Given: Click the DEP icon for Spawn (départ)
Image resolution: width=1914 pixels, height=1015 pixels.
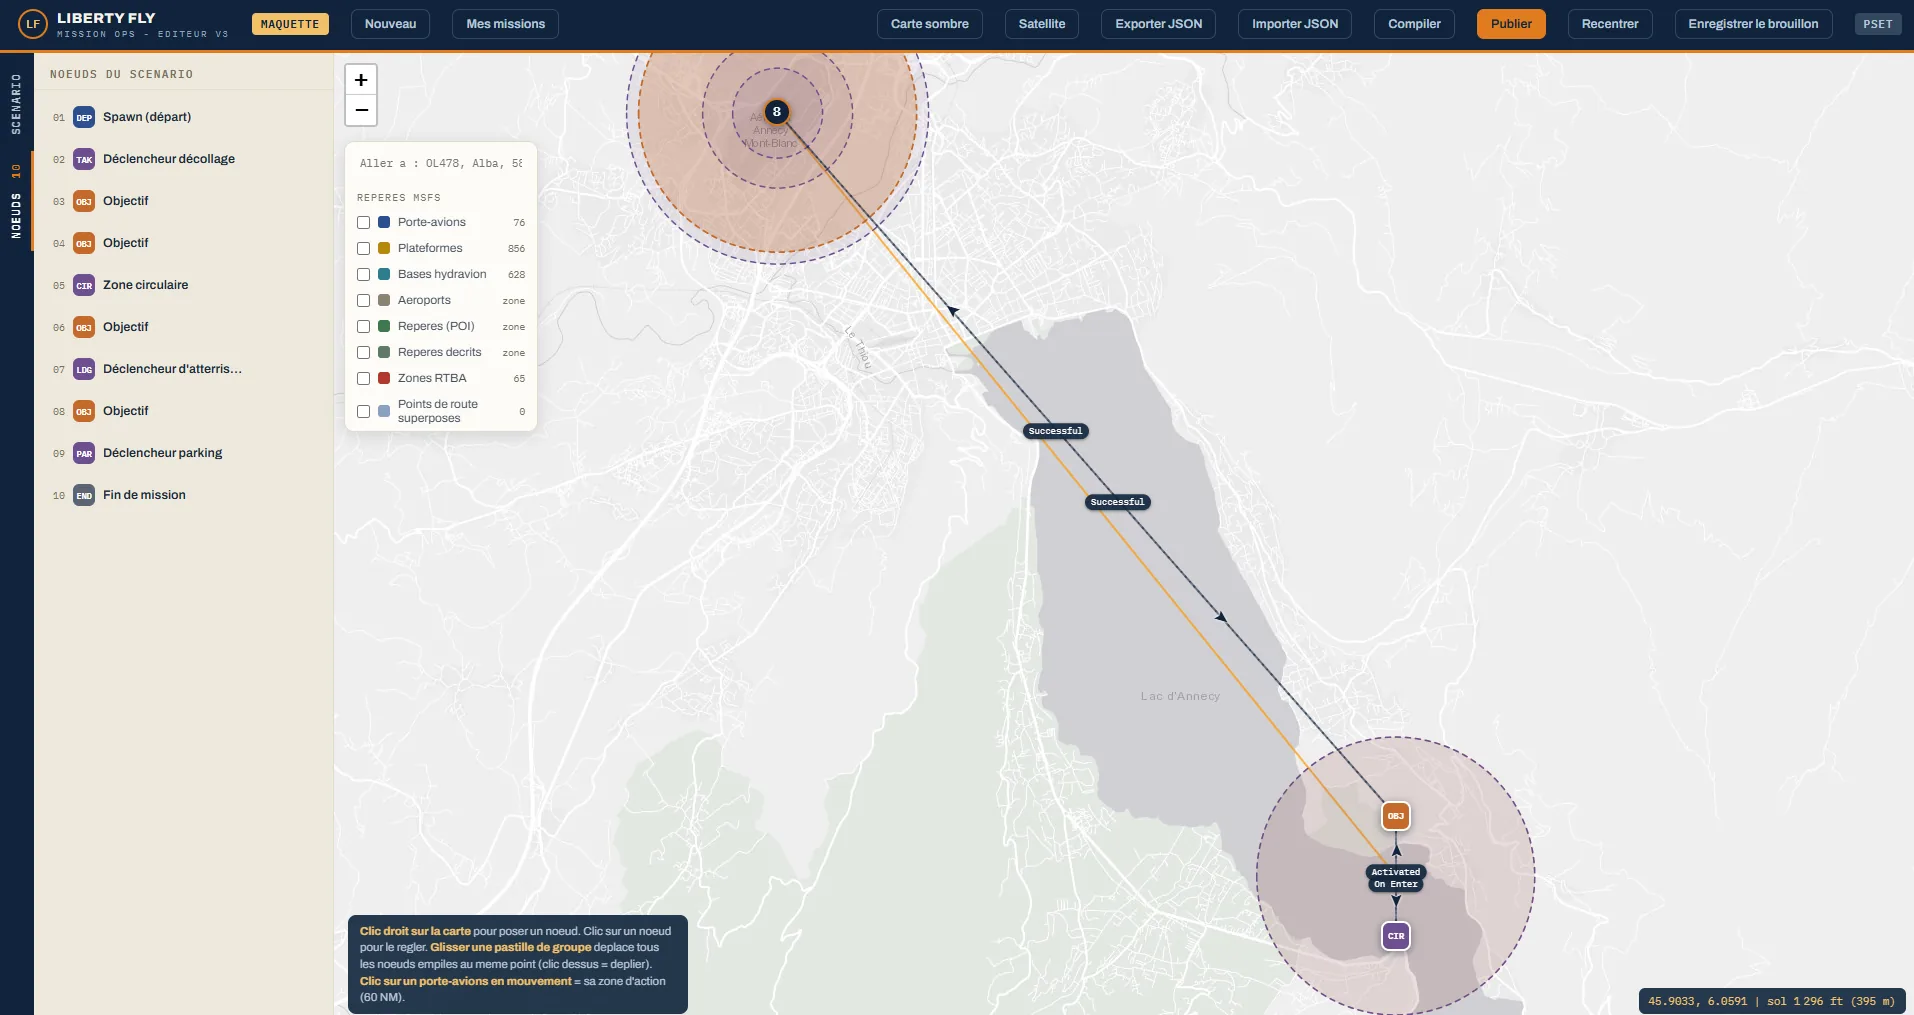Looking at the screenshot, I should click(x=84, y=117).
